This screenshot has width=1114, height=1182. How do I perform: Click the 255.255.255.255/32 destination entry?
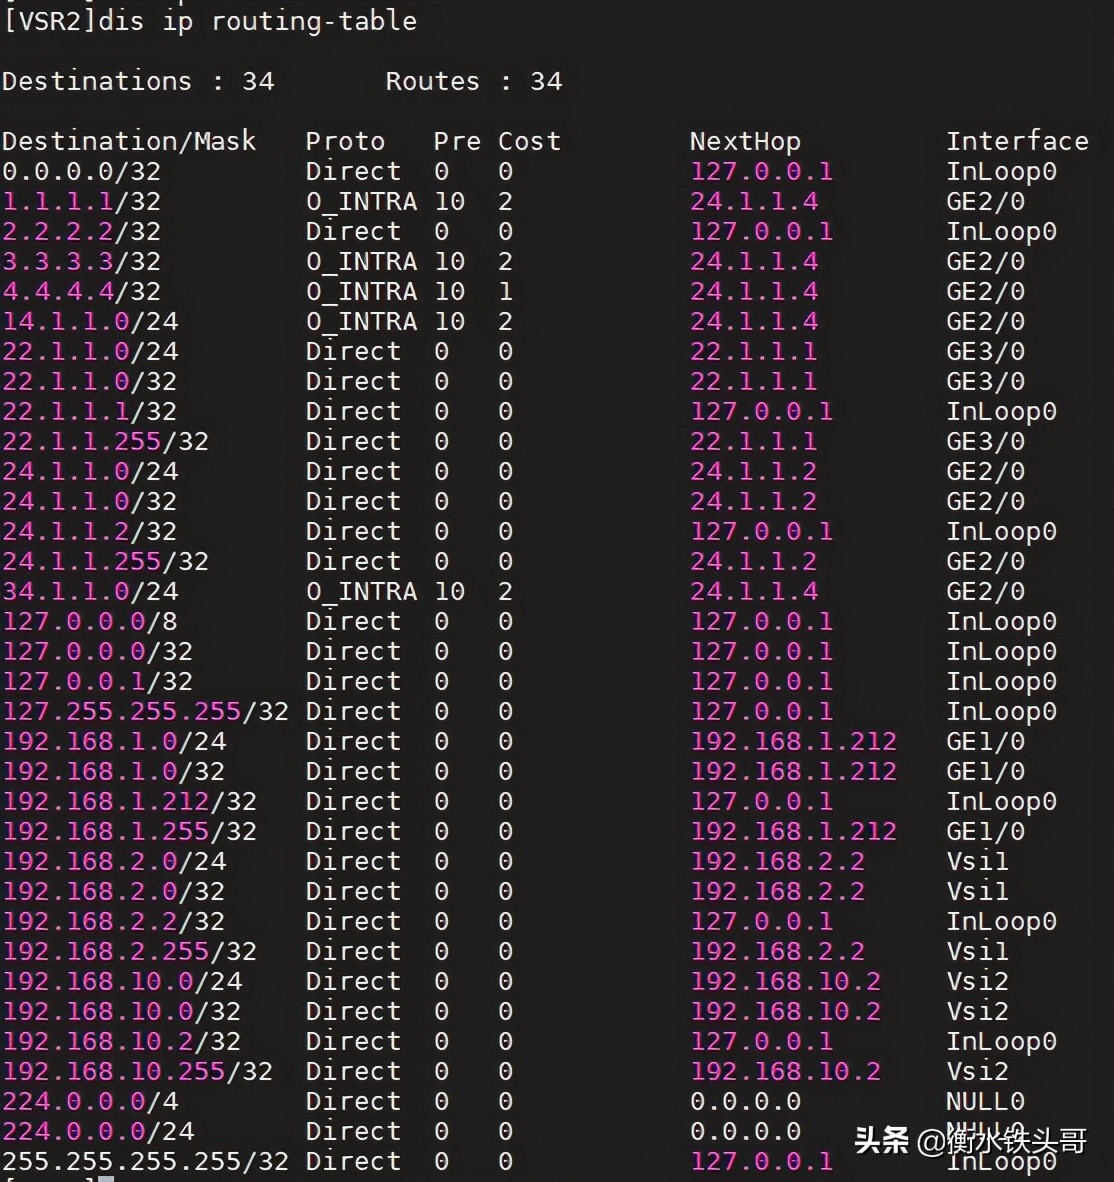pos(145,1161)
